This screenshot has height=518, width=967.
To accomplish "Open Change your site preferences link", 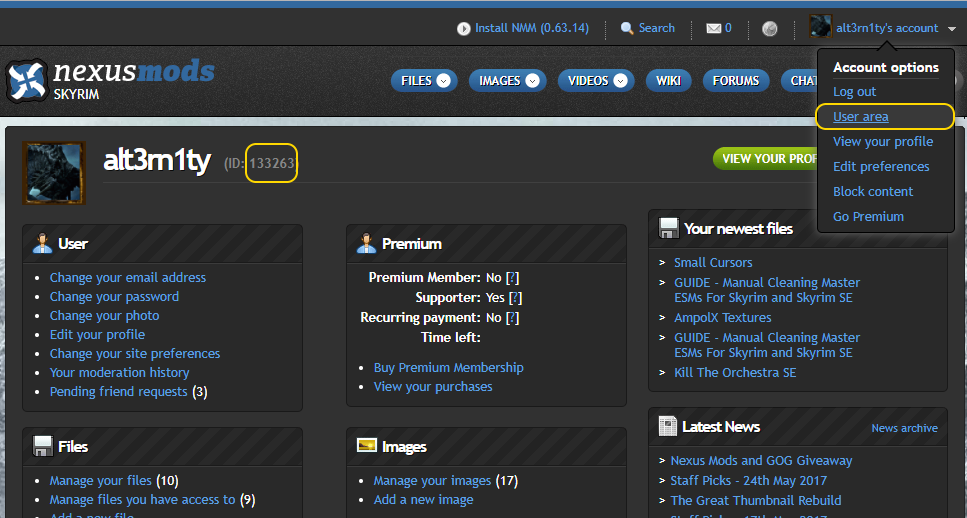I will click(134, 354).
